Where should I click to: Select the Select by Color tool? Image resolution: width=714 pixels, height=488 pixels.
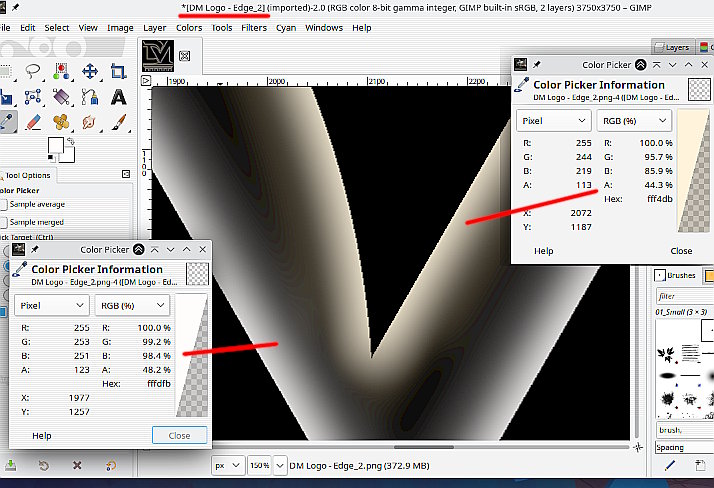pos(61,71)
